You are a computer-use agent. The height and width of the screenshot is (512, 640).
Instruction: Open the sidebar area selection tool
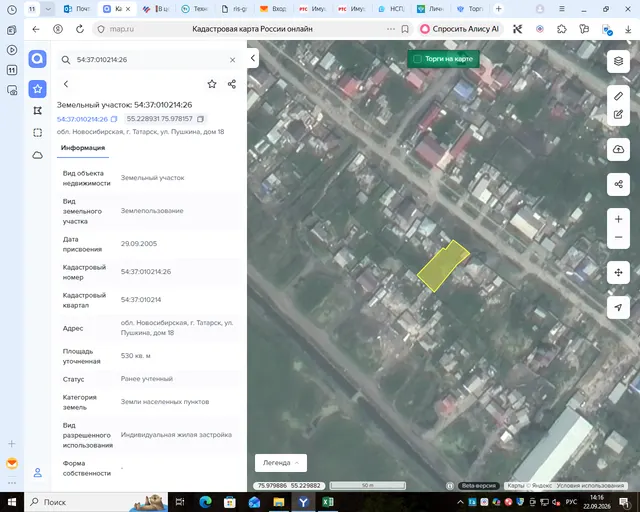pos(37,133)
